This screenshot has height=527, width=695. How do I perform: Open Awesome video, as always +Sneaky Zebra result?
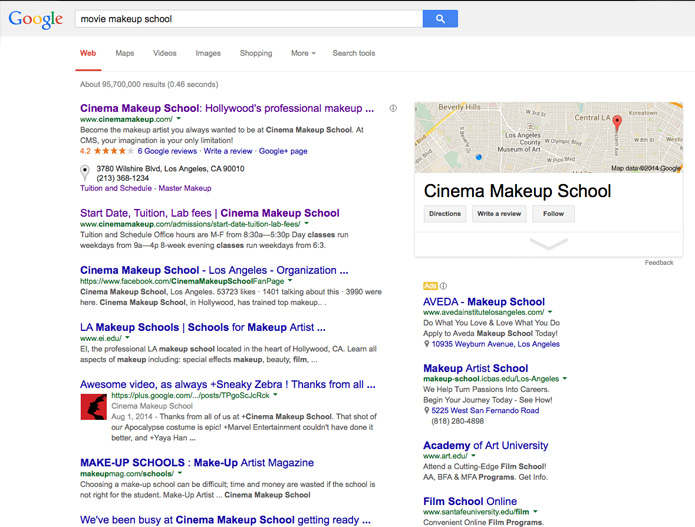(x=228, y=384)
